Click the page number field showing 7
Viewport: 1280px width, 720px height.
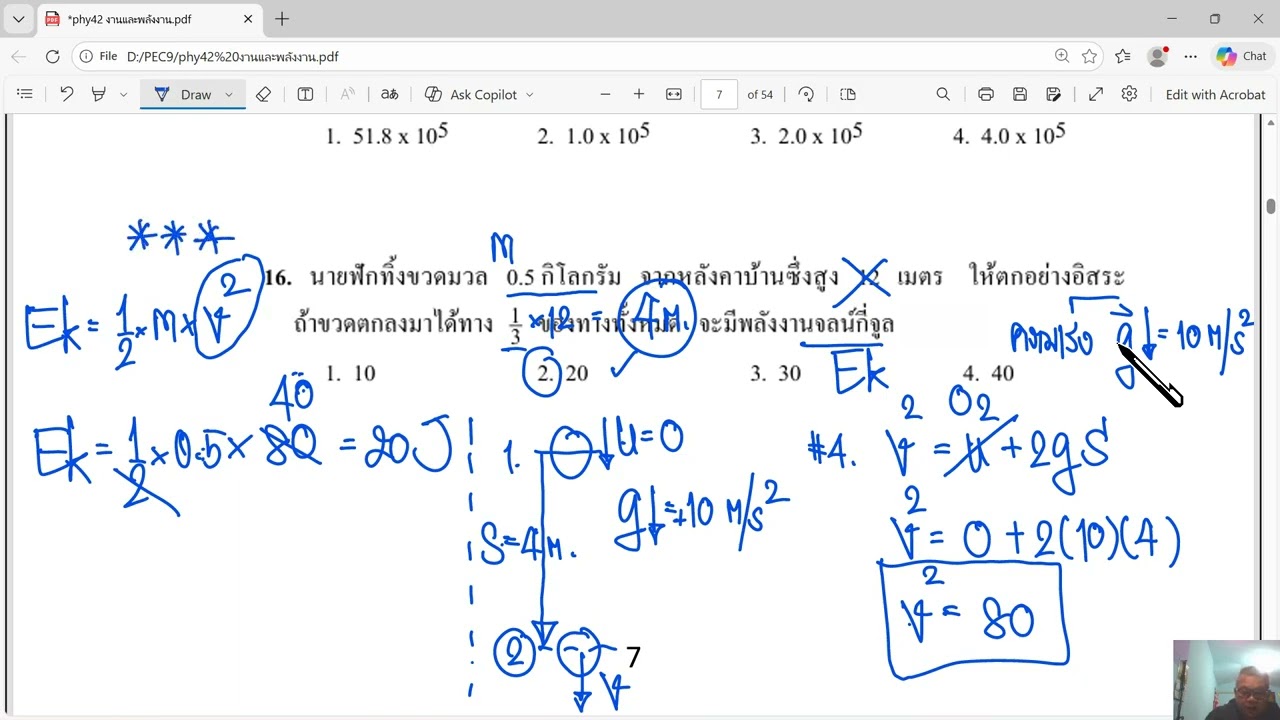pyautogui.click(x=719, y=94)
